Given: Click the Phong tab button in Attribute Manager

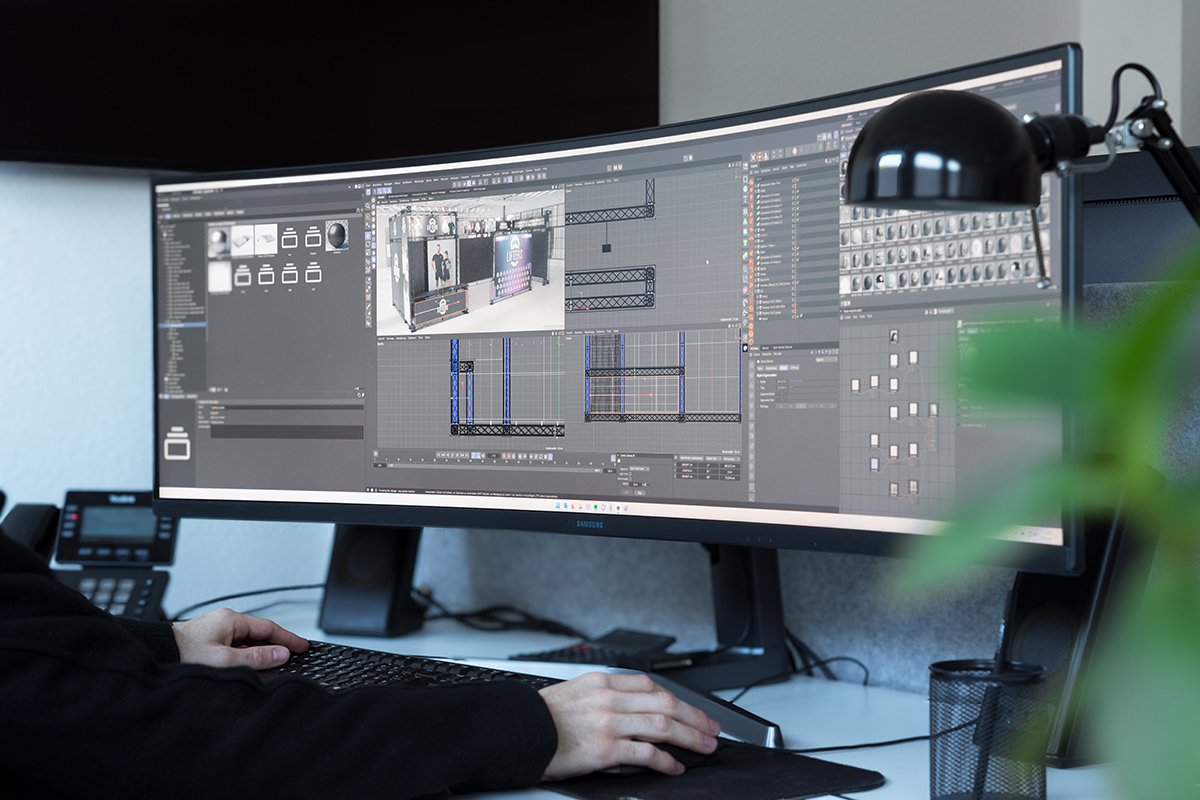Looking at the screenshot, I should [795, 368].
